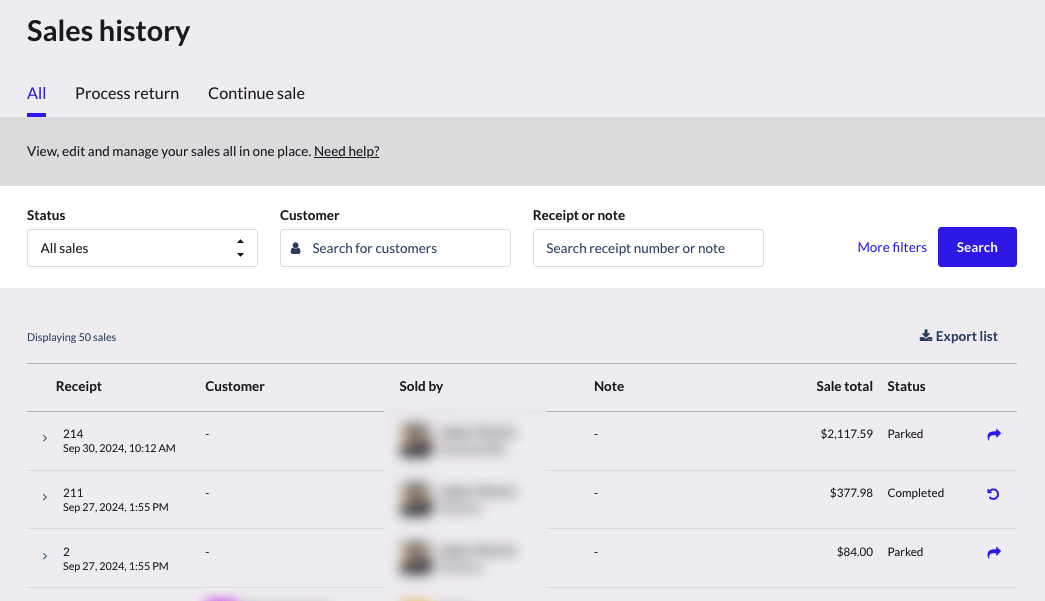This screenshot has height=601, width=1045.
Task: Switch to the Continue sale tab
Action: tap(256, 93)
